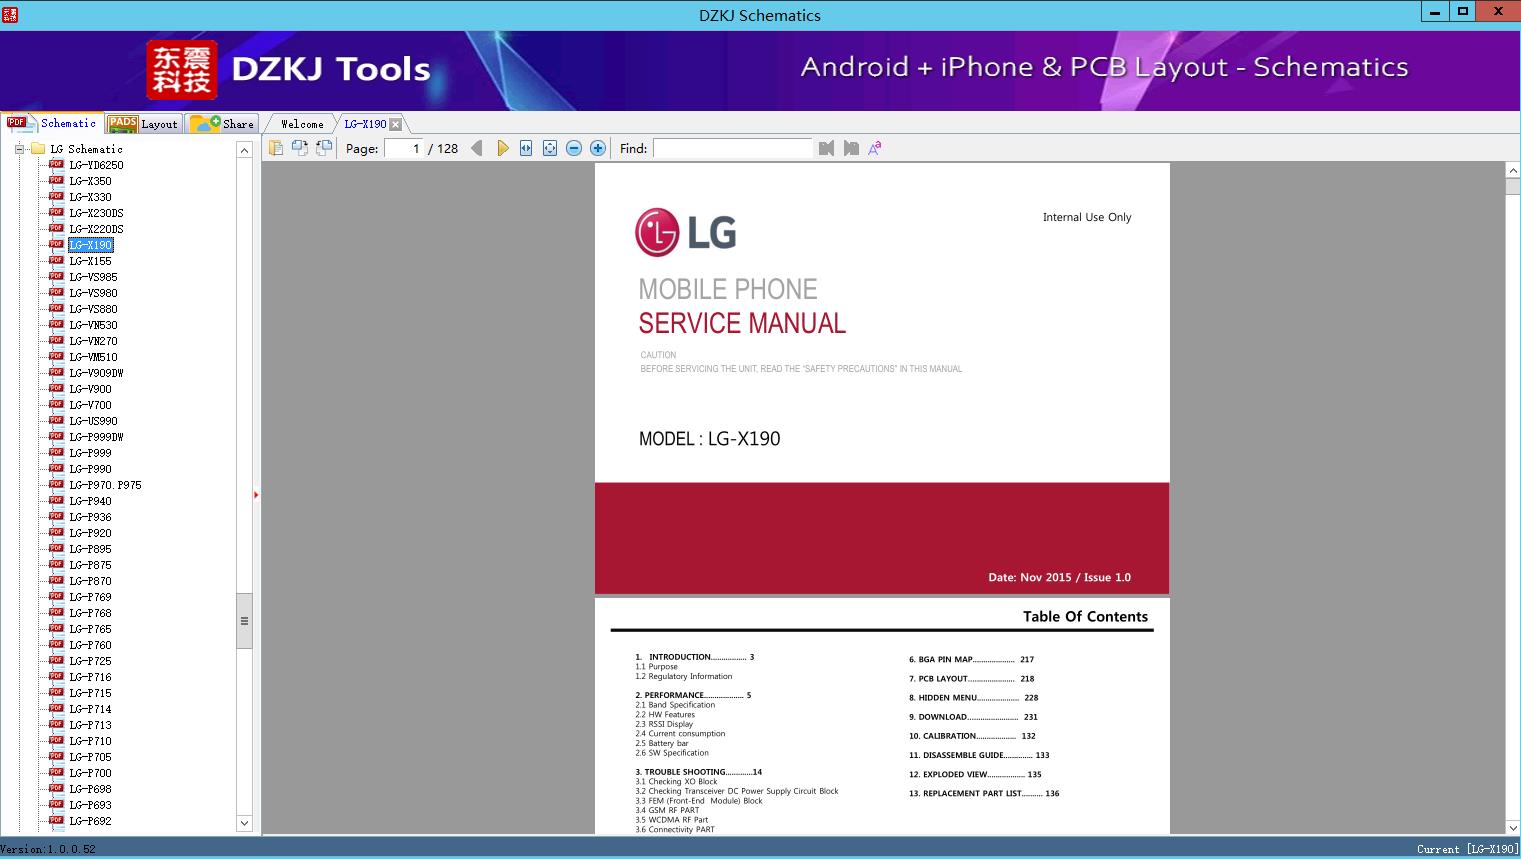Image resolution: width=1521 pixels, height=859 pixels.
Task: Select LG-P999DW in the tree
Action: 96,437
